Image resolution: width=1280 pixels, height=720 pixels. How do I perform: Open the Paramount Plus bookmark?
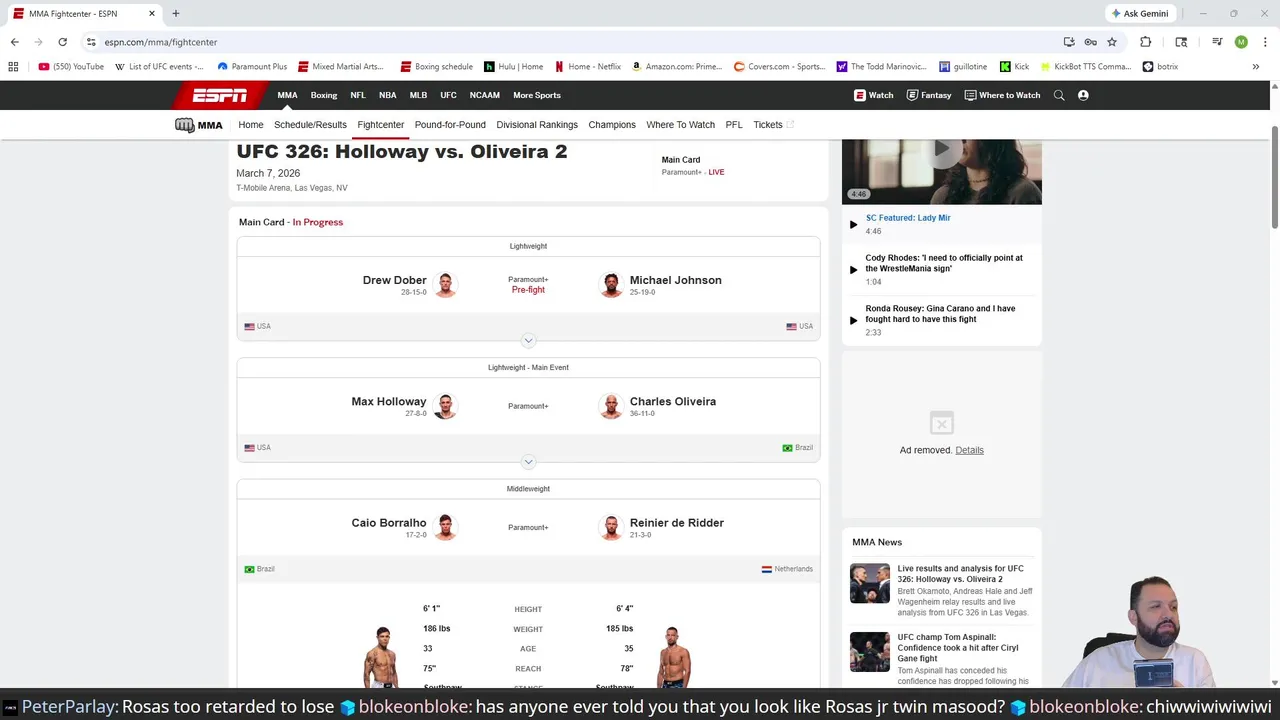(x=252, y=67)
